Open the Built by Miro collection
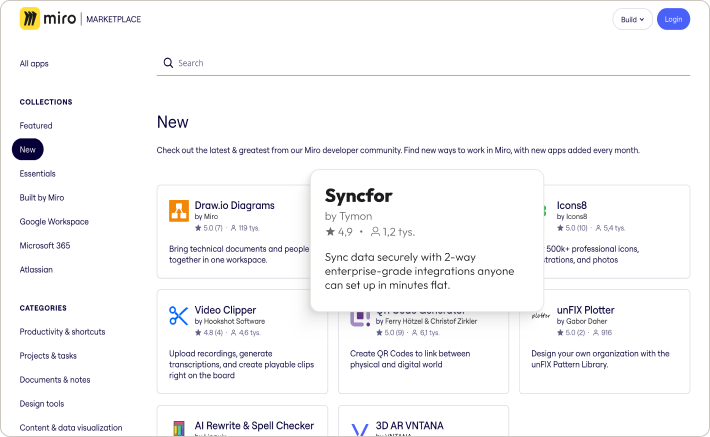The height and width of the screenshot is (437, 710). coord(42,198)
